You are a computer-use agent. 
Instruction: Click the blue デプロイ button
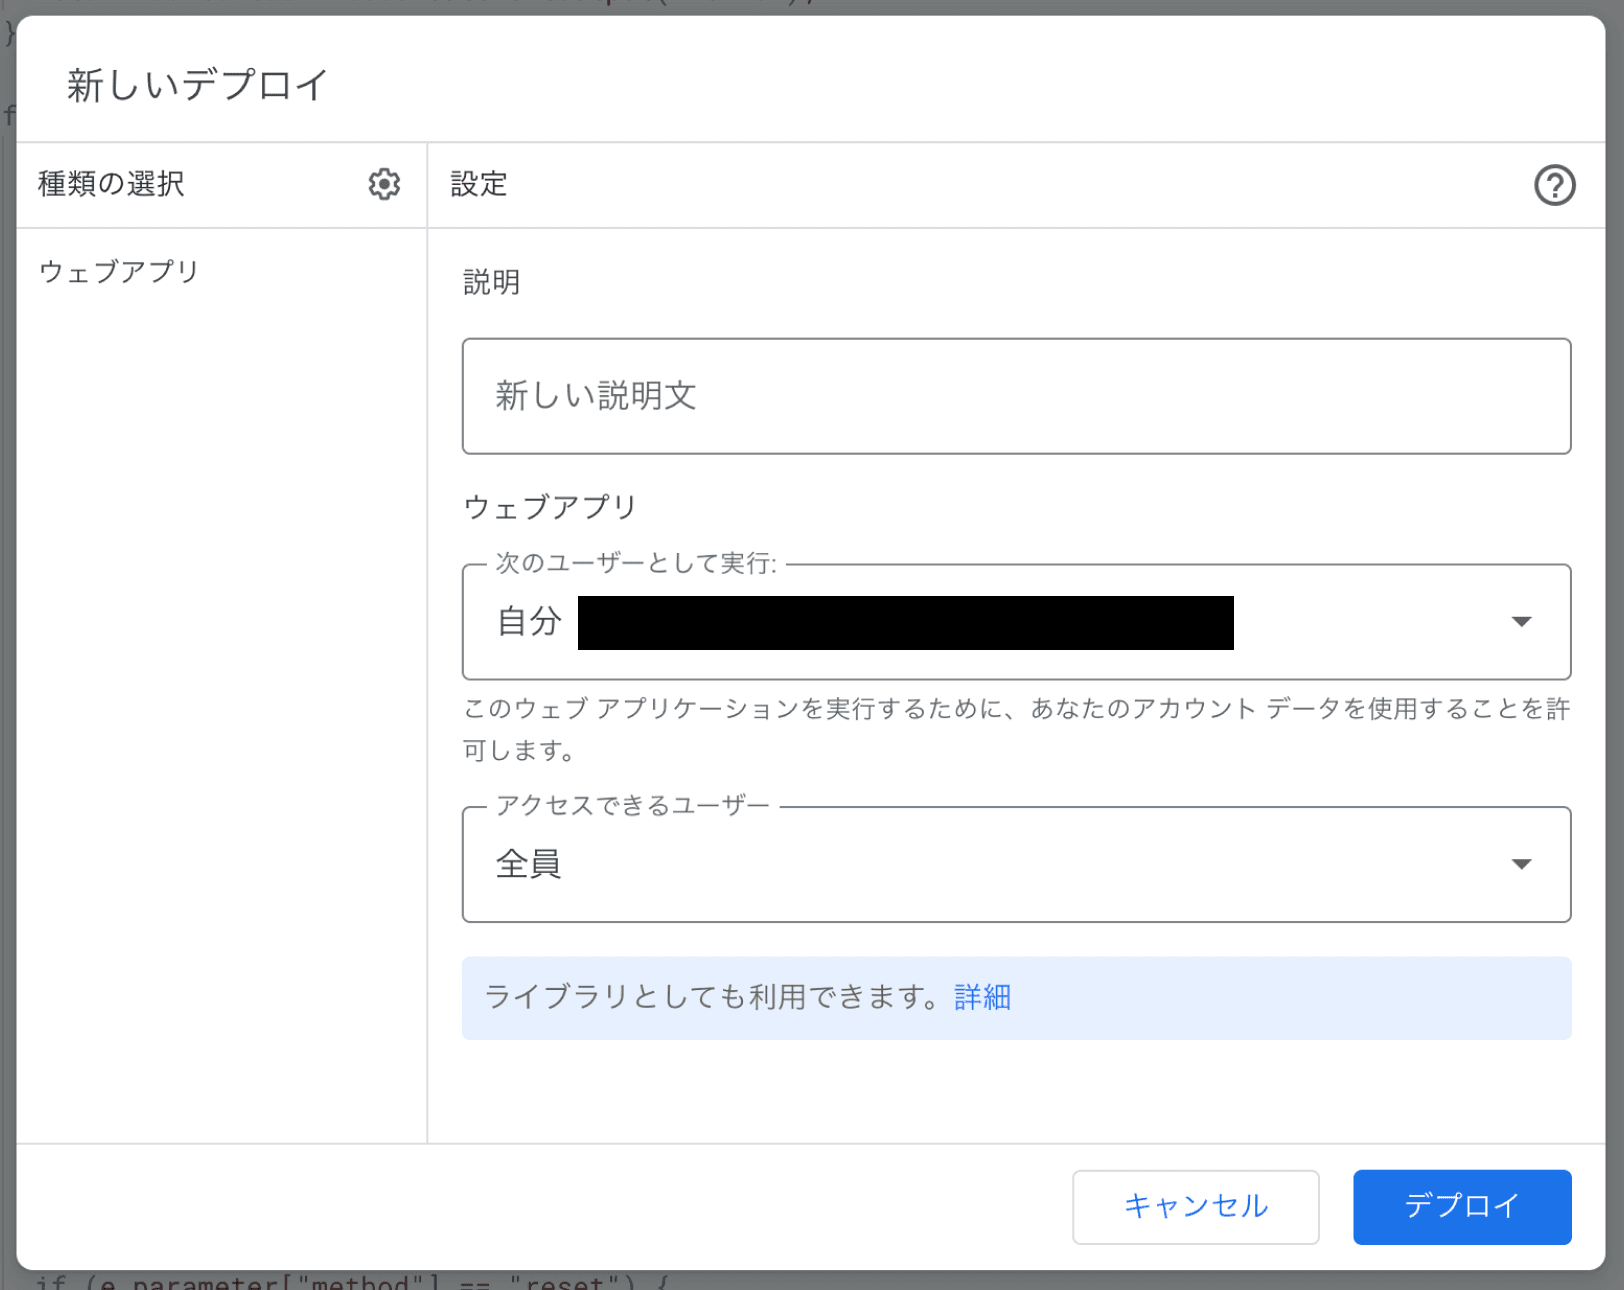coord(1461,1206)
